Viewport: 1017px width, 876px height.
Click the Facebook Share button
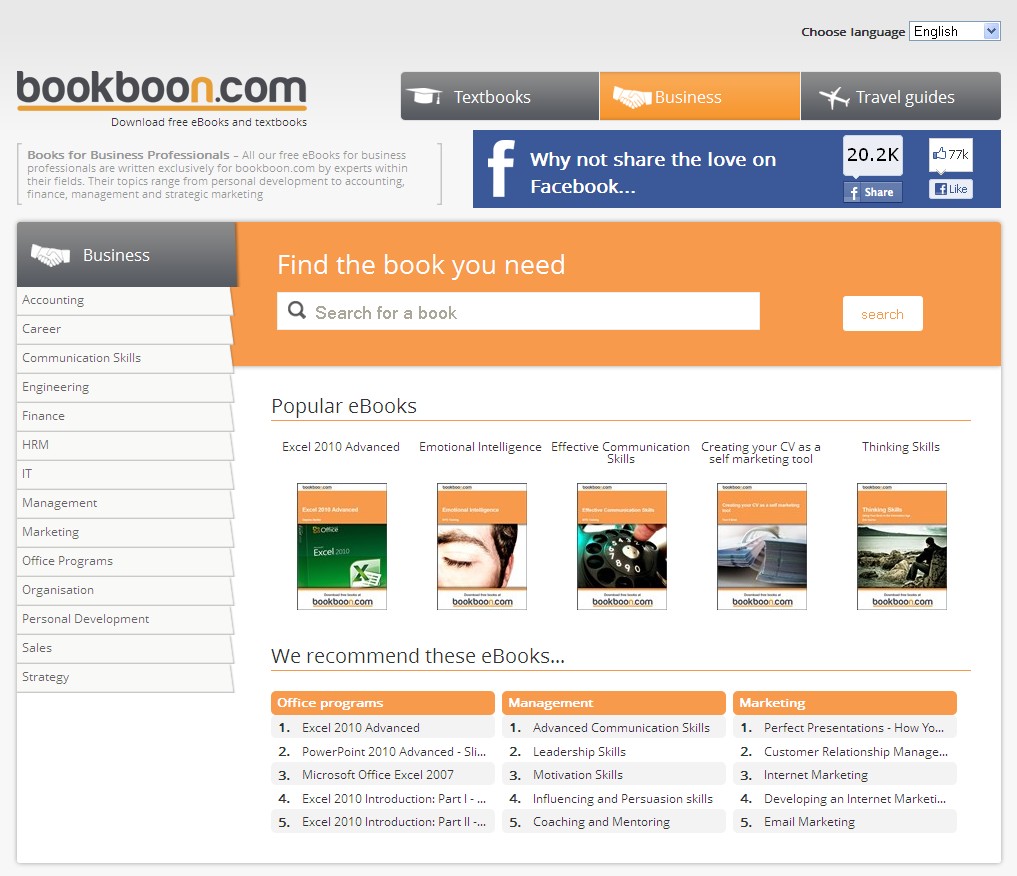[872, 192]
